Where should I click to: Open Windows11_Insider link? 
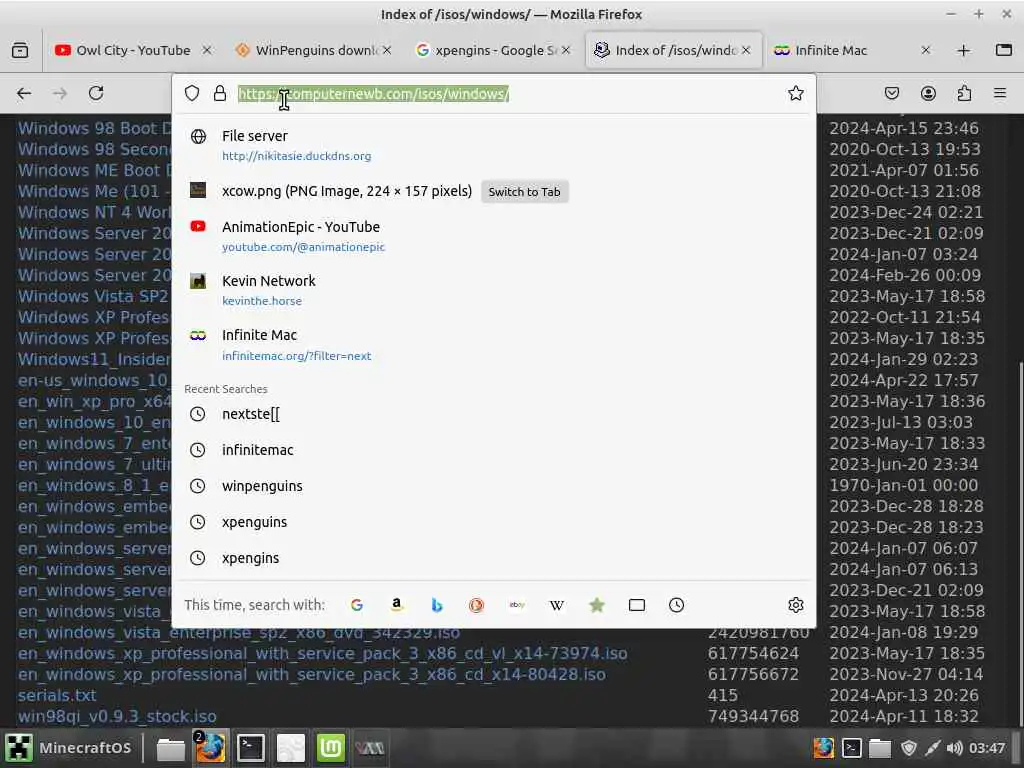[94, 359]
